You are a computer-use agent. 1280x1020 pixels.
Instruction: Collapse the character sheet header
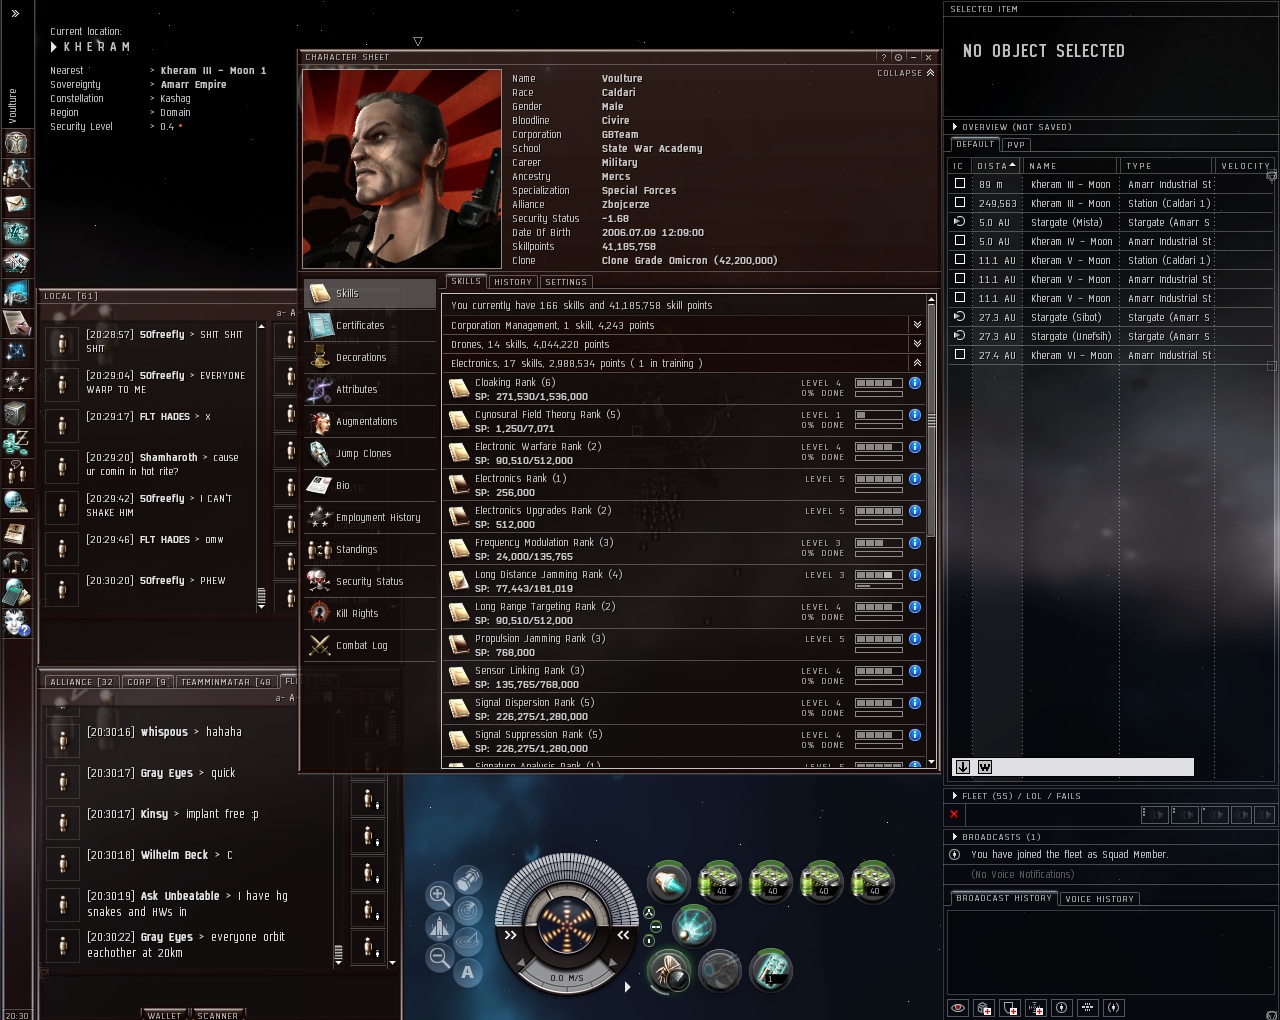coord(906,73)
